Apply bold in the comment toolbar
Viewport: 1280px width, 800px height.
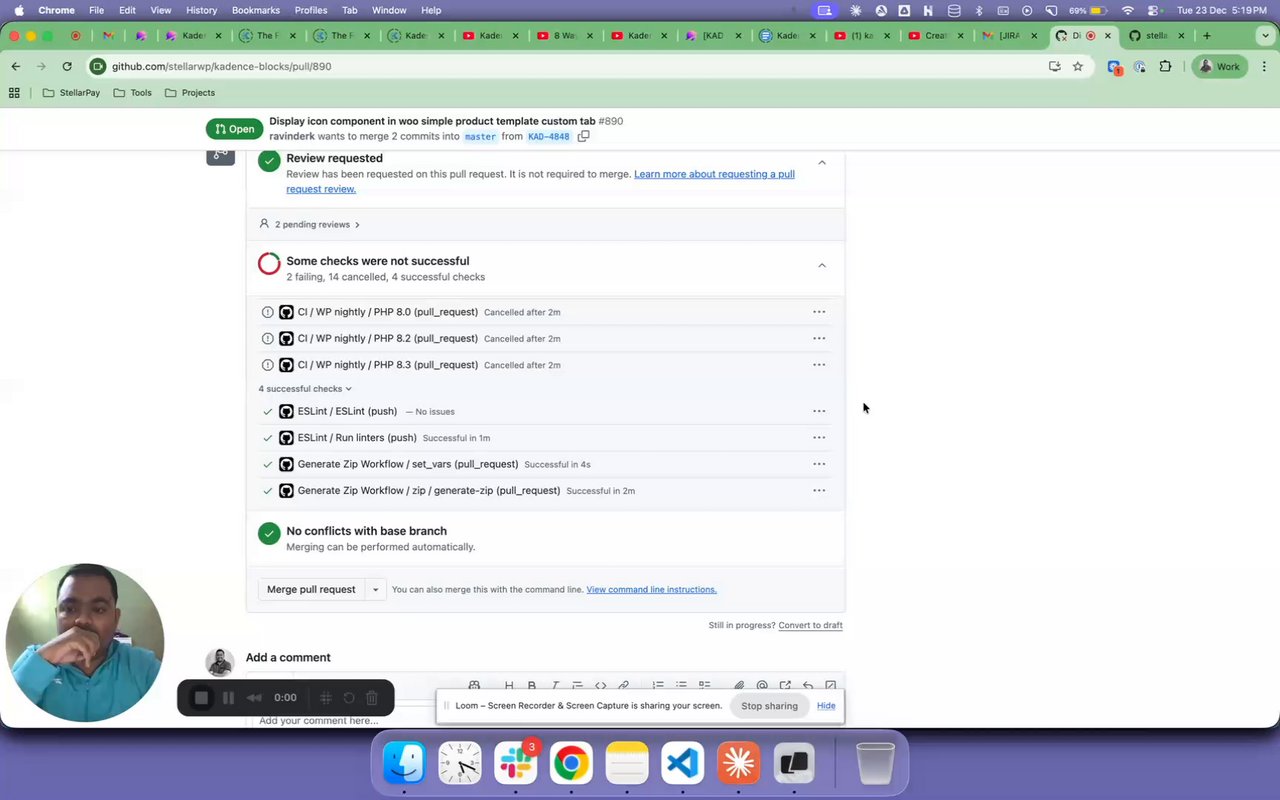[532, 686]
